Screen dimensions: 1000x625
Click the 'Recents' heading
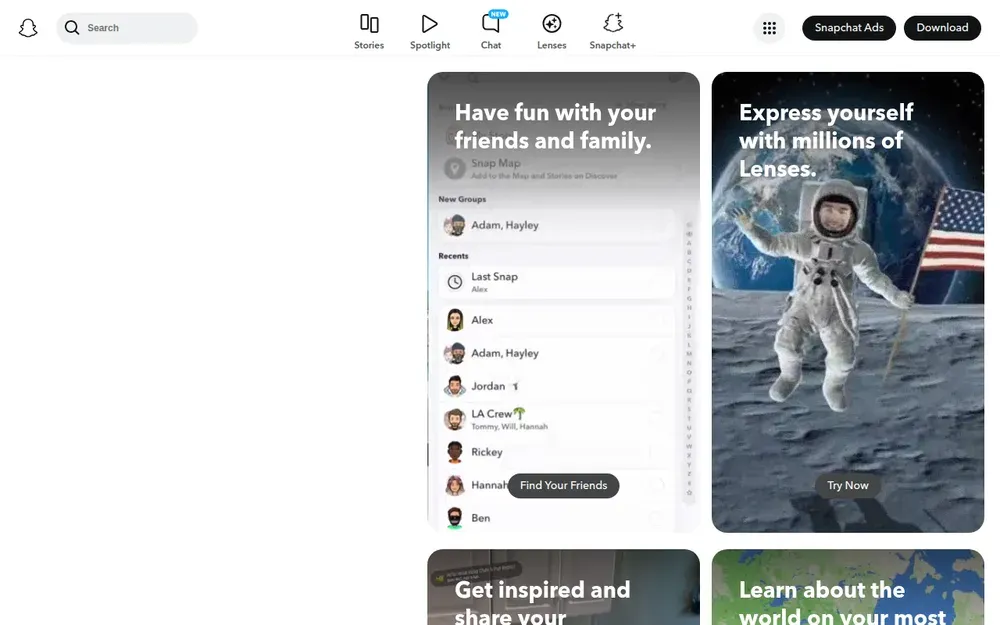pyautogui.click(x=453, y=256)
